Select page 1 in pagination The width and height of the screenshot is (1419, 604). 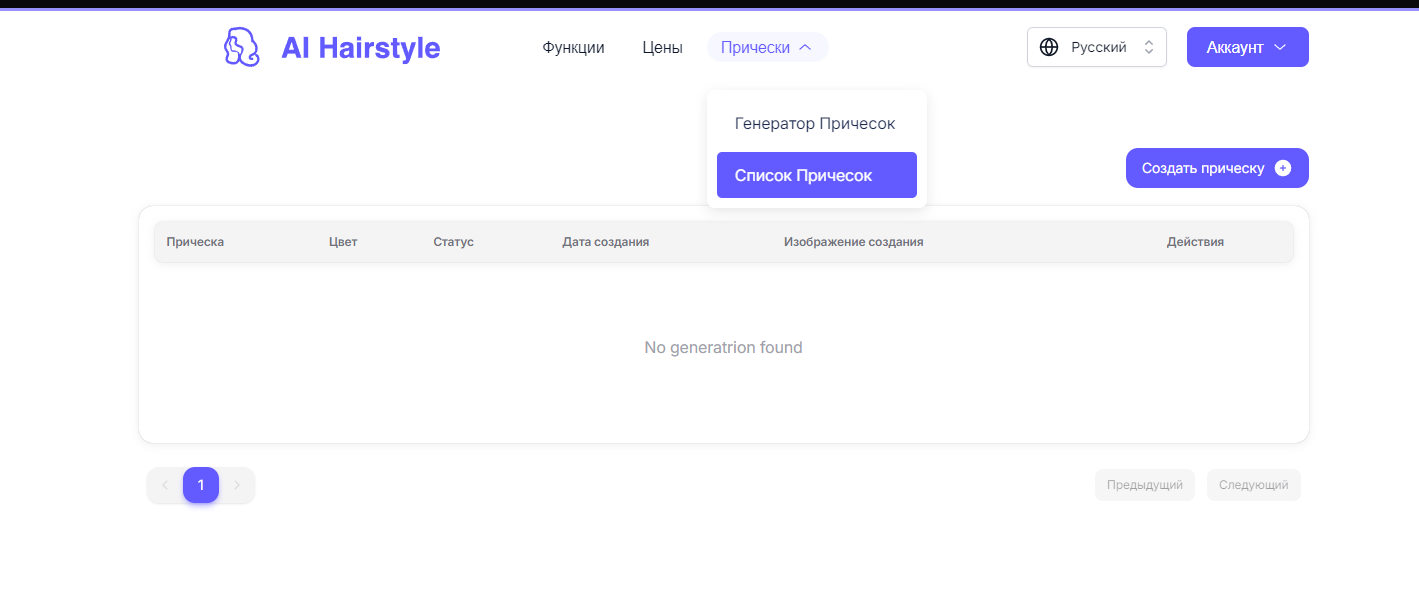click(201, 485)
